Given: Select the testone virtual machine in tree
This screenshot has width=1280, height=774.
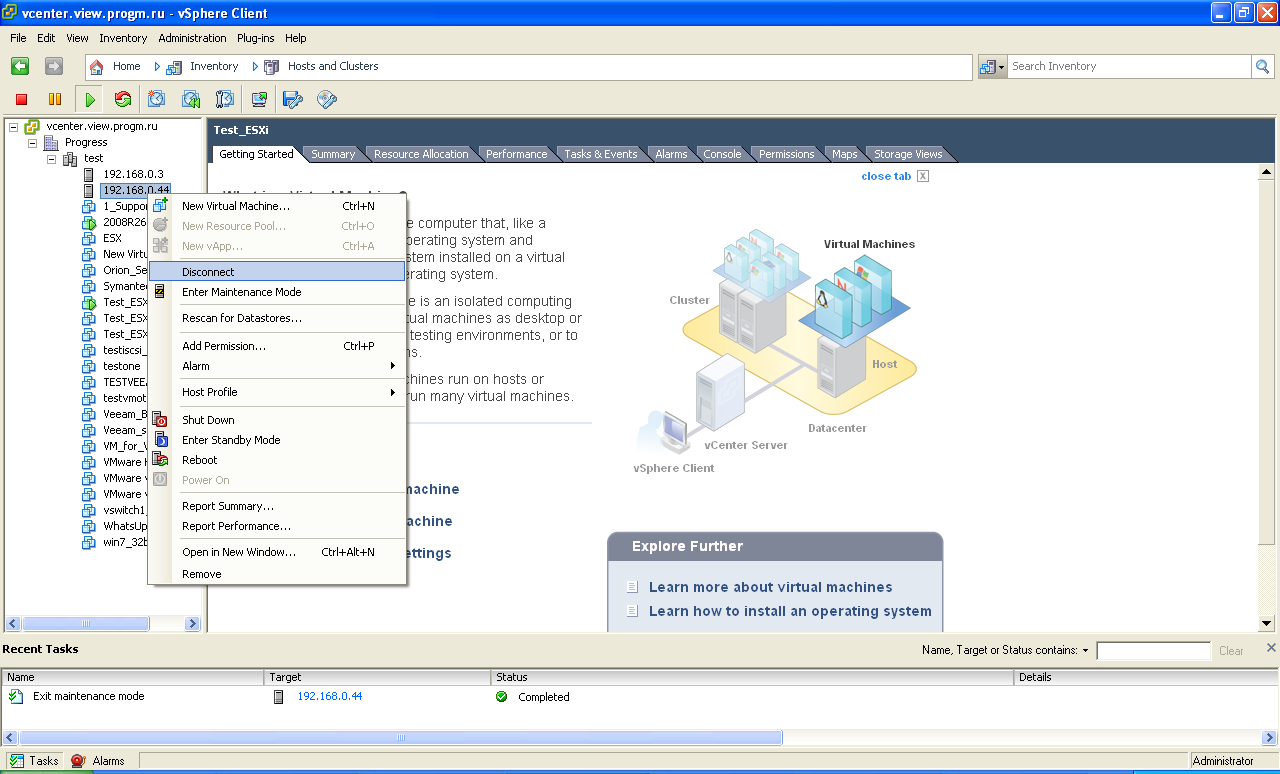Looking at the screenshot, I should click(122, 366).
